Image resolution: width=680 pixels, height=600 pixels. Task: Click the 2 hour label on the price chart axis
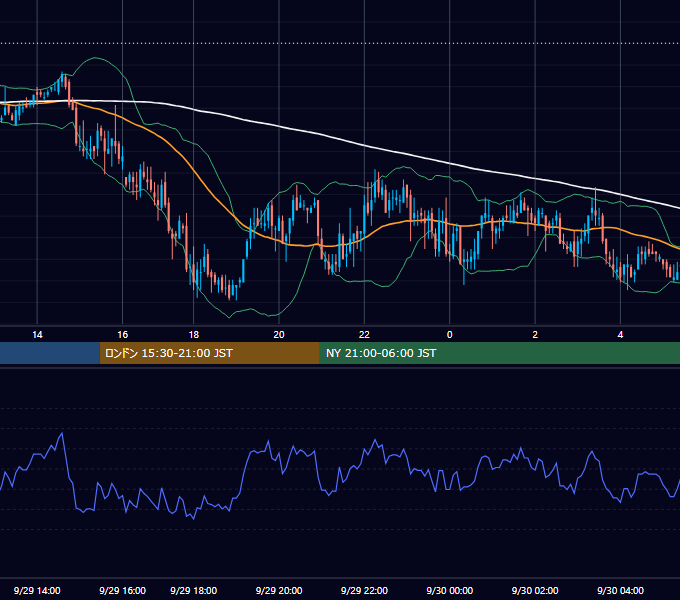pos(535,335)
